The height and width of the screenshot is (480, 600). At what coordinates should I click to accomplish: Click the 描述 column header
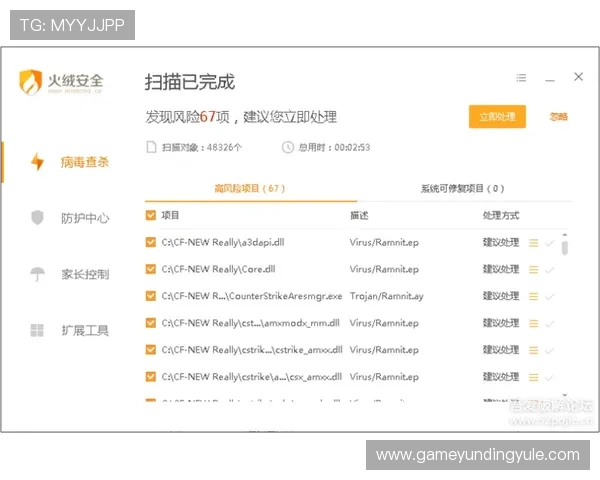point(359,216)
